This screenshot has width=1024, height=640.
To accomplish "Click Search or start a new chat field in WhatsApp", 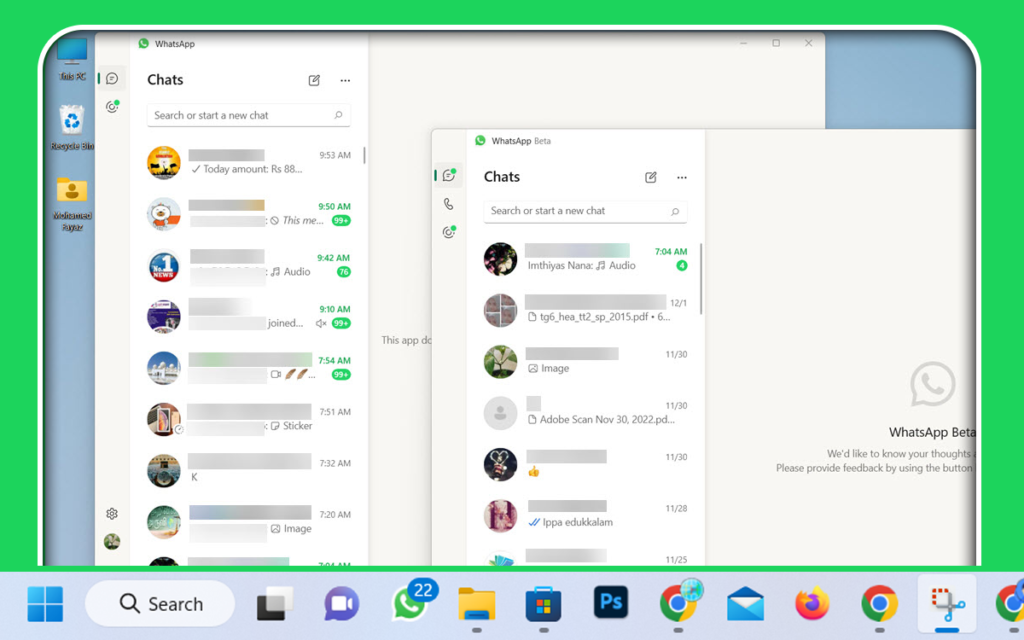I will (249, 115).
